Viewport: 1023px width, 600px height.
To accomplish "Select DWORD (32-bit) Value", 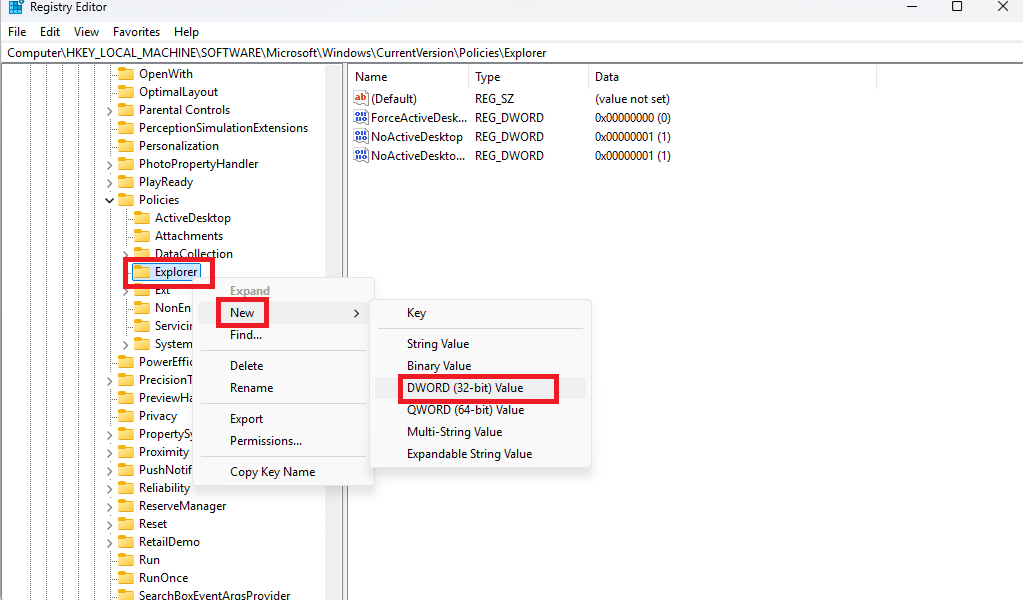I will pyautogui.click(x=480, y=388).
